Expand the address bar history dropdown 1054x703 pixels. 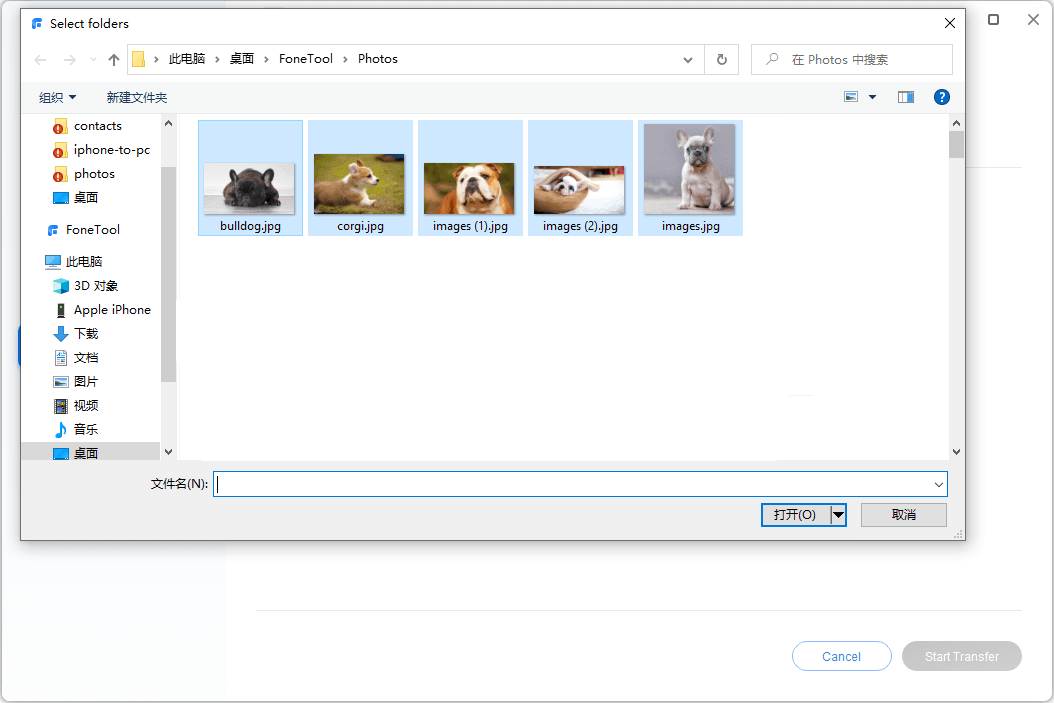click(x=688, y=60)
